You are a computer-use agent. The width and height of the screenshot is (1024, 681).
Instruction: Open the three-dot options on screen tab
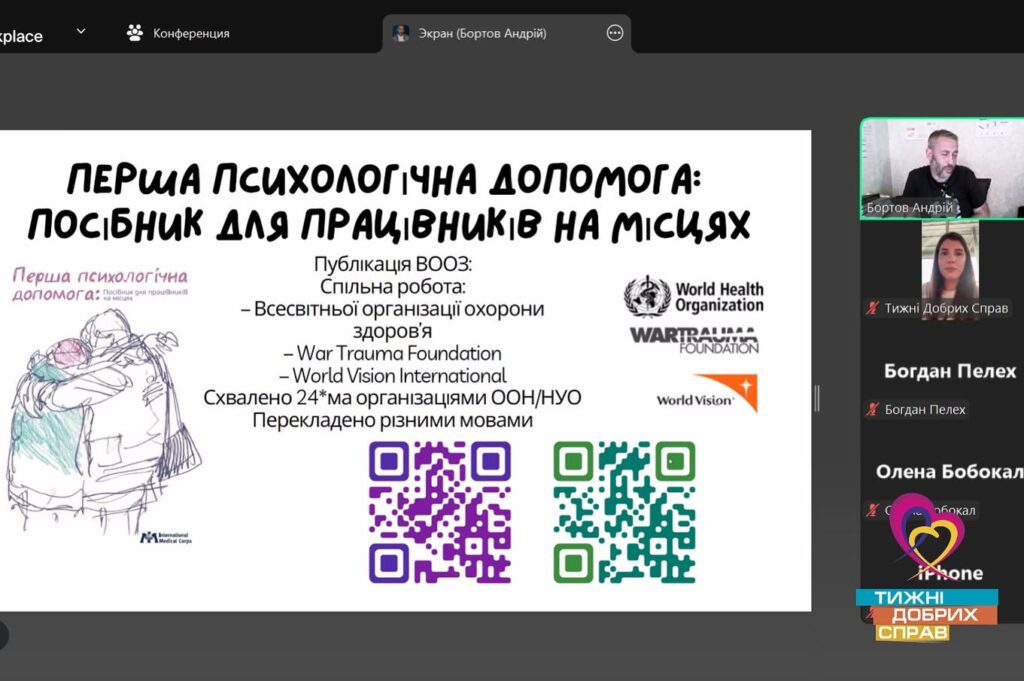[615, 33]
